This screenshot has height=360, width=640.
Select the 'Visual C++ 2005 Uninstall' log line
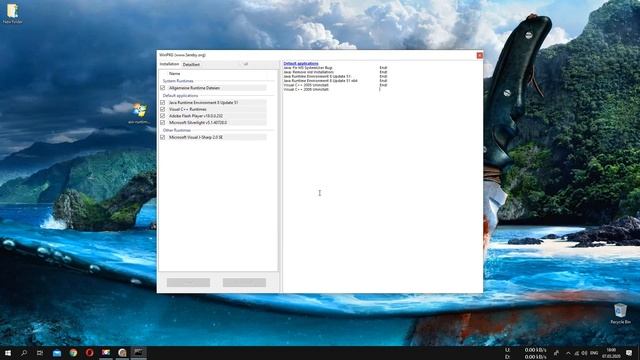click(306, 85)
